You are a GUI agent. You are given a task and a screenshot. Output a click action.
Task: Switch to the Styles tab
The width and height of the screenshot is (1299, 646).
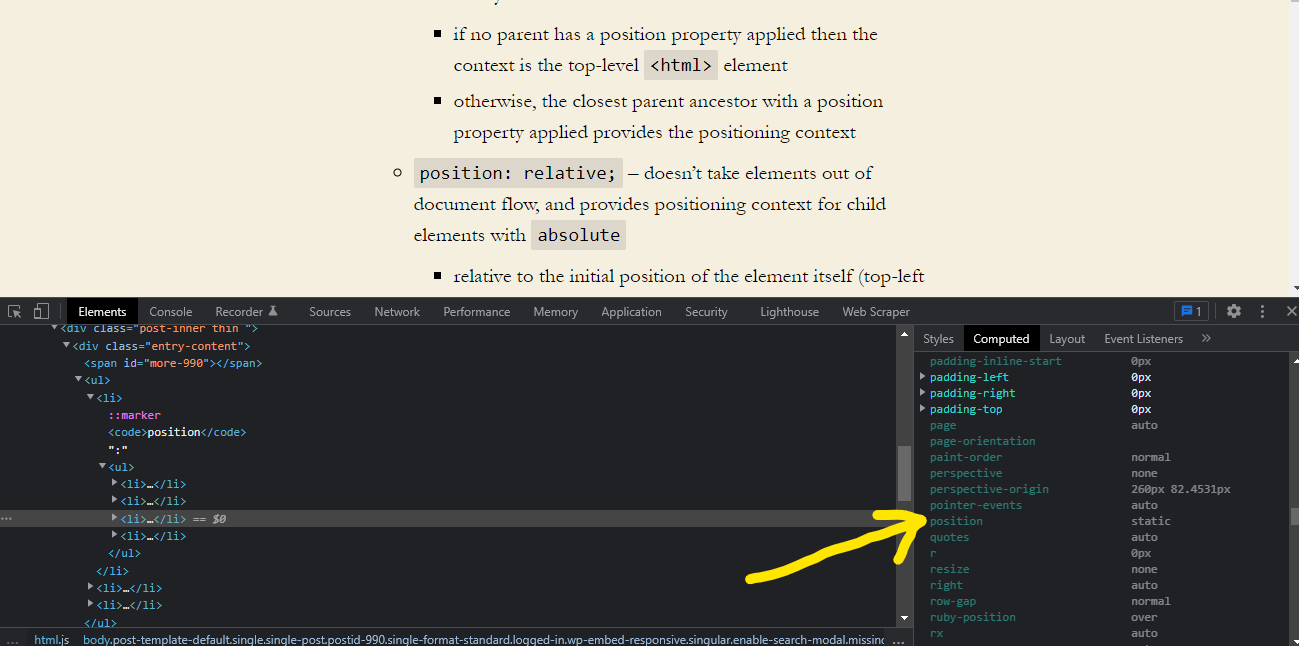(938, 338)
